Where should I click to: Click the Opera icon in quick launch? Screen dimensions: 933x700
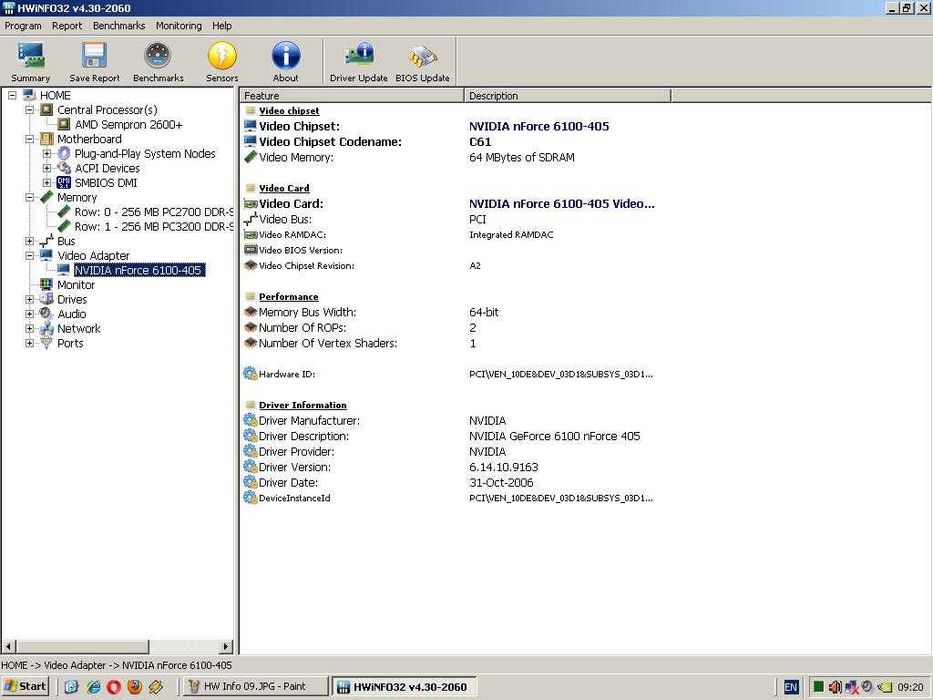(114, 687)
